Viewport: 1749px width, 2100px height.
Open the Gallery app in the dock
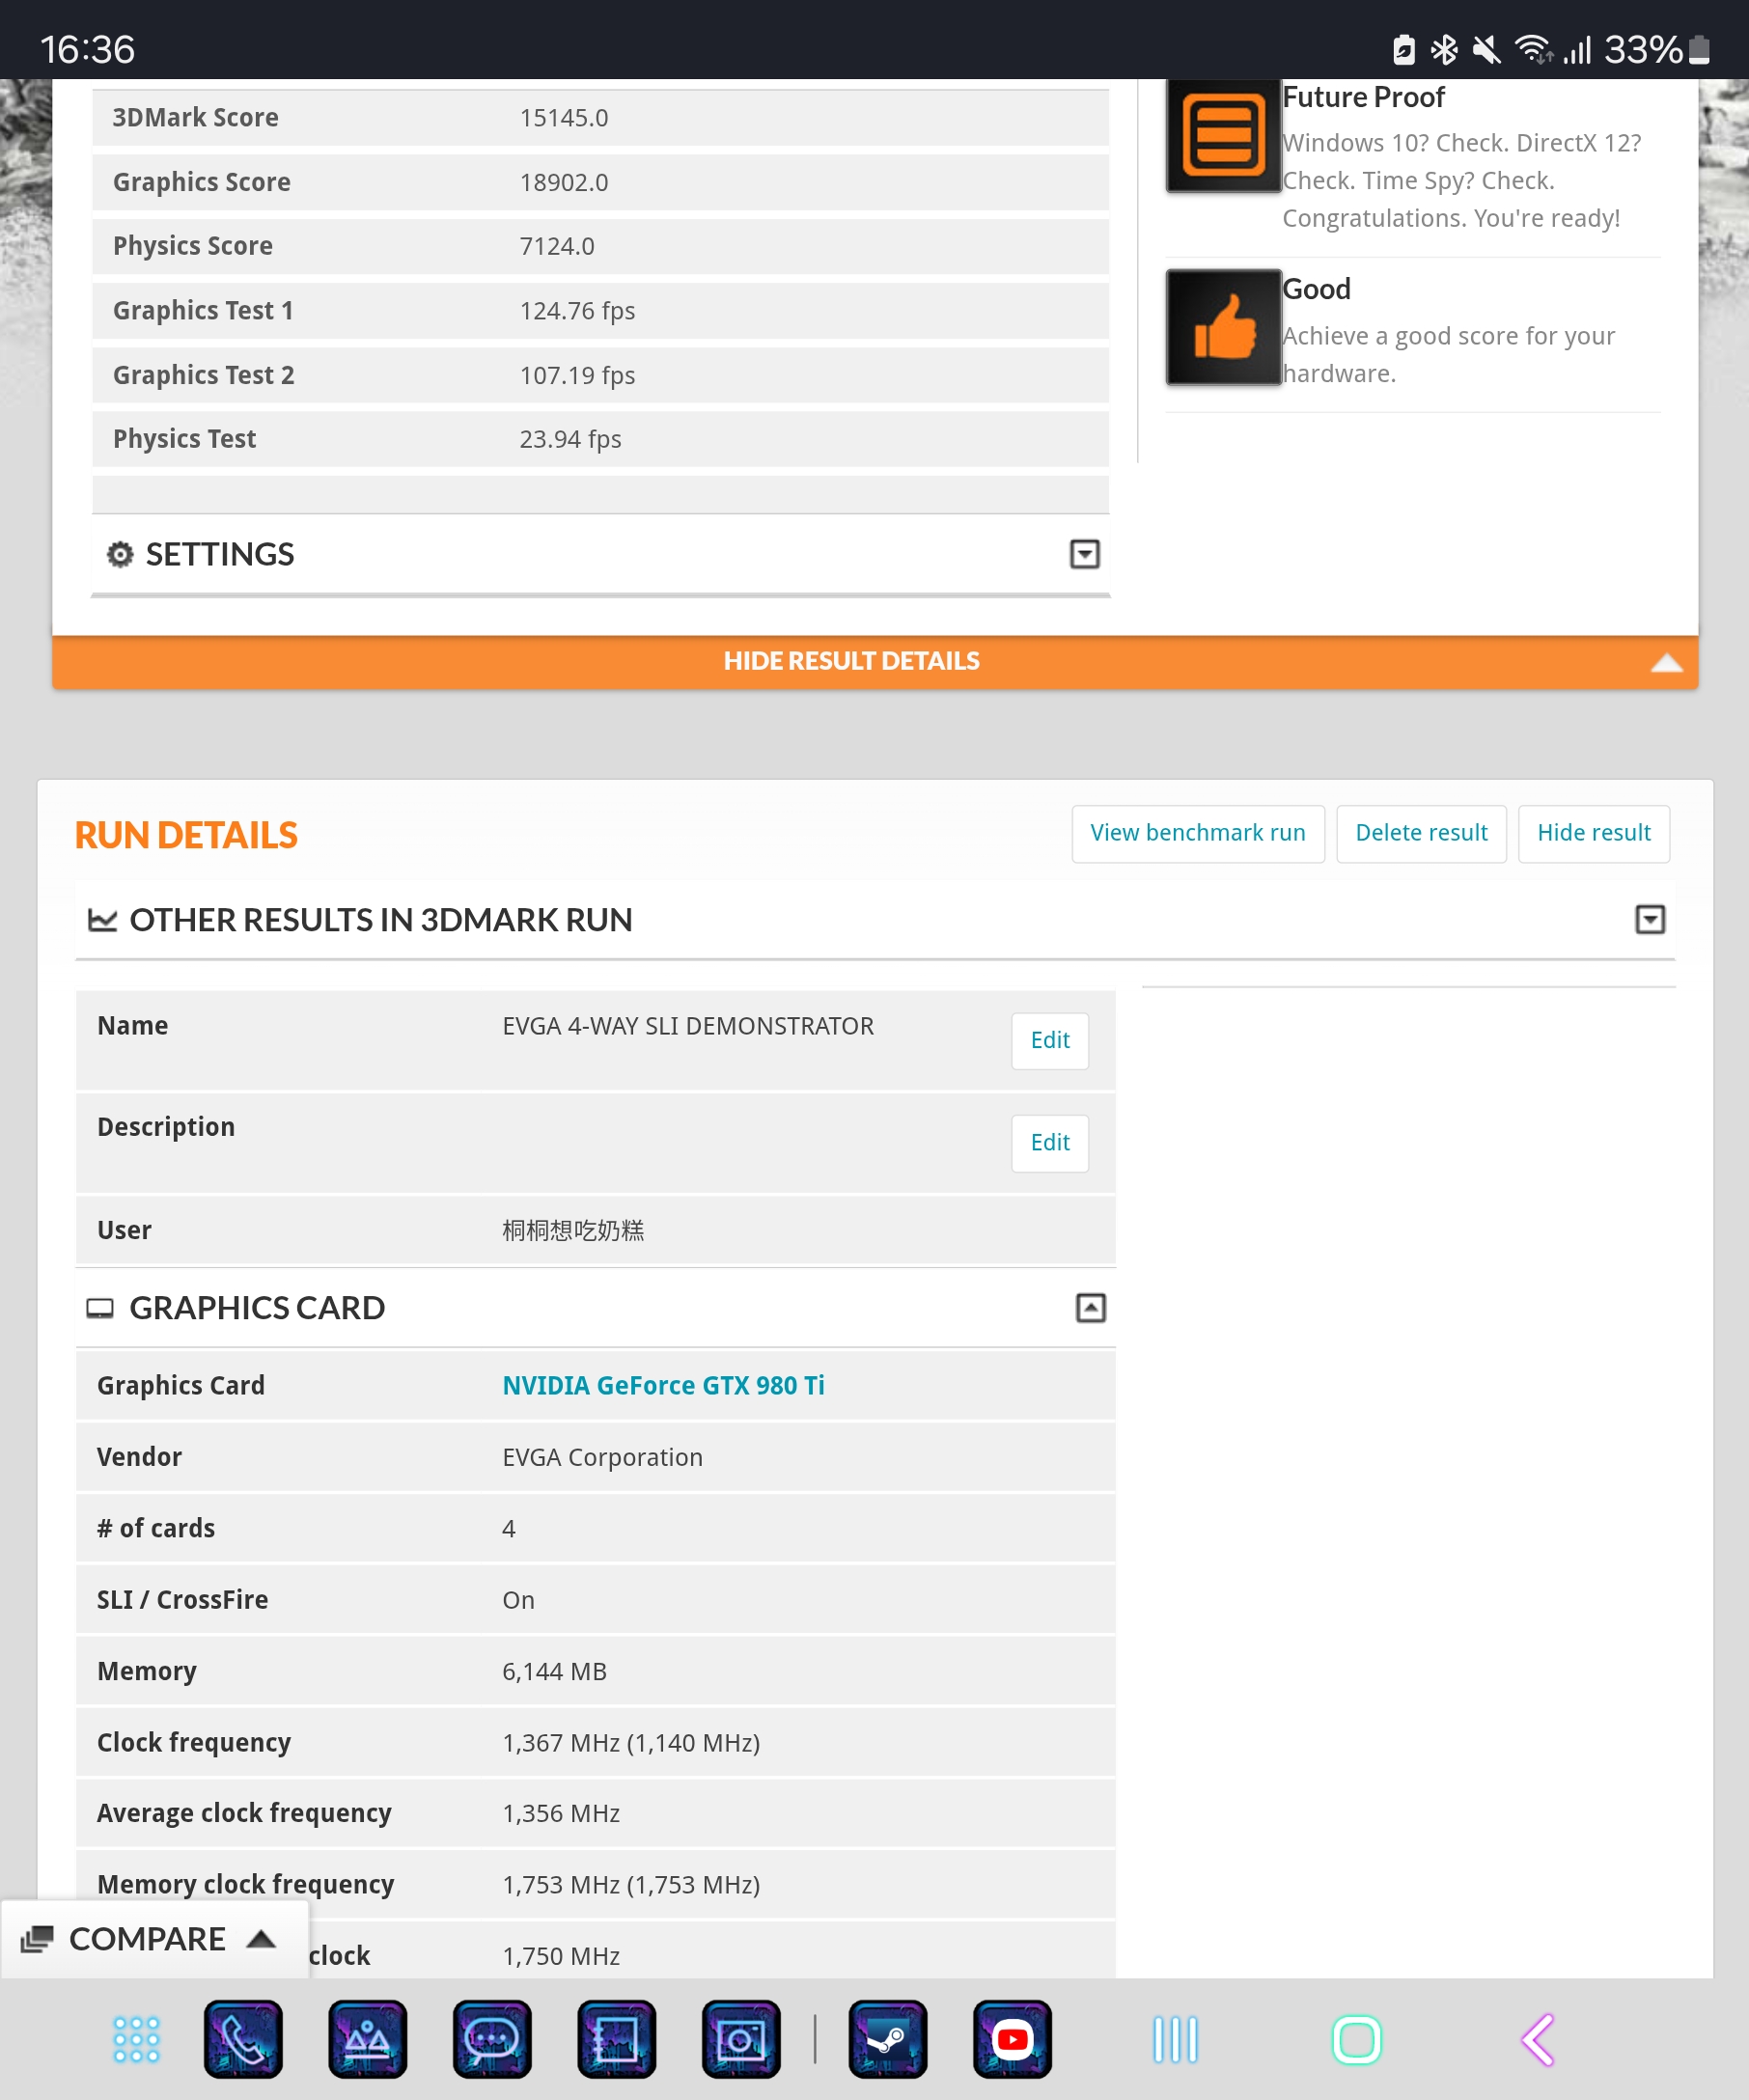367,2040
